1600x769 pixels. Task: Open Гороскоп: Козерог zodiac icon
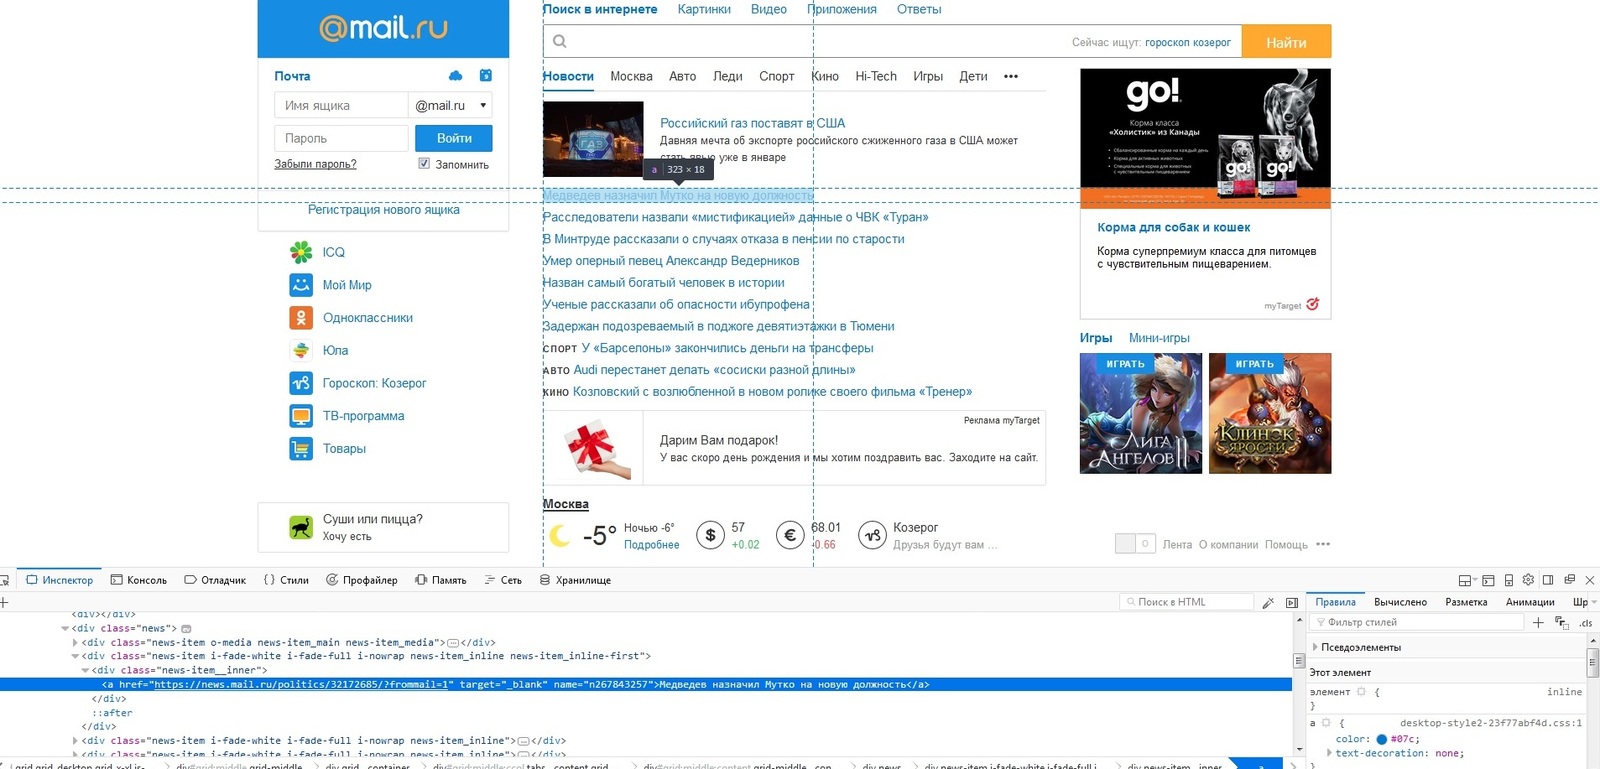point(301,383)
